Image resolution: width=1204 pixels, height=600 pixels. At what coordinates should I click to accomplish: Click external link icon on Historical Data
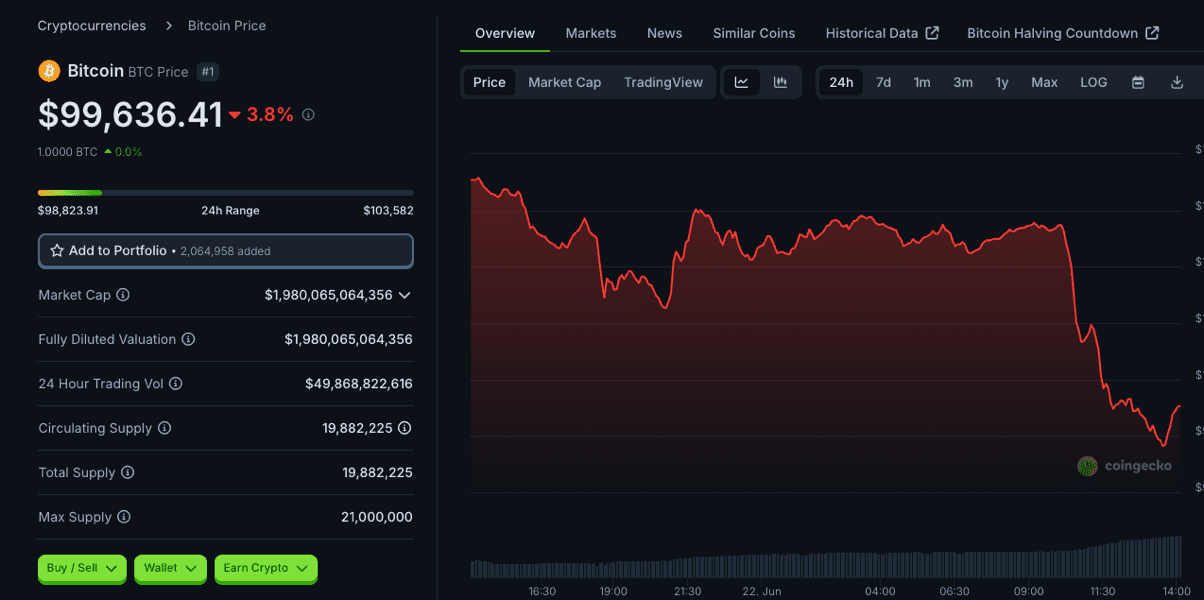[x=932, y=33]
